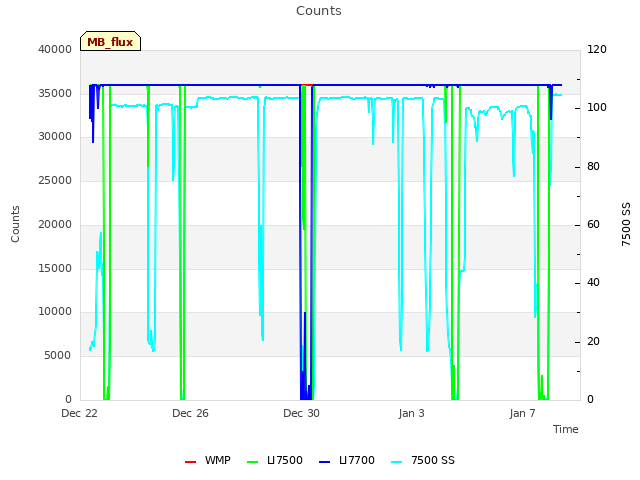This screenshot has width=640, height=480.
Task: Click the 60 right axis tick label
Action: pyautogui.click(x=593, y=224)
